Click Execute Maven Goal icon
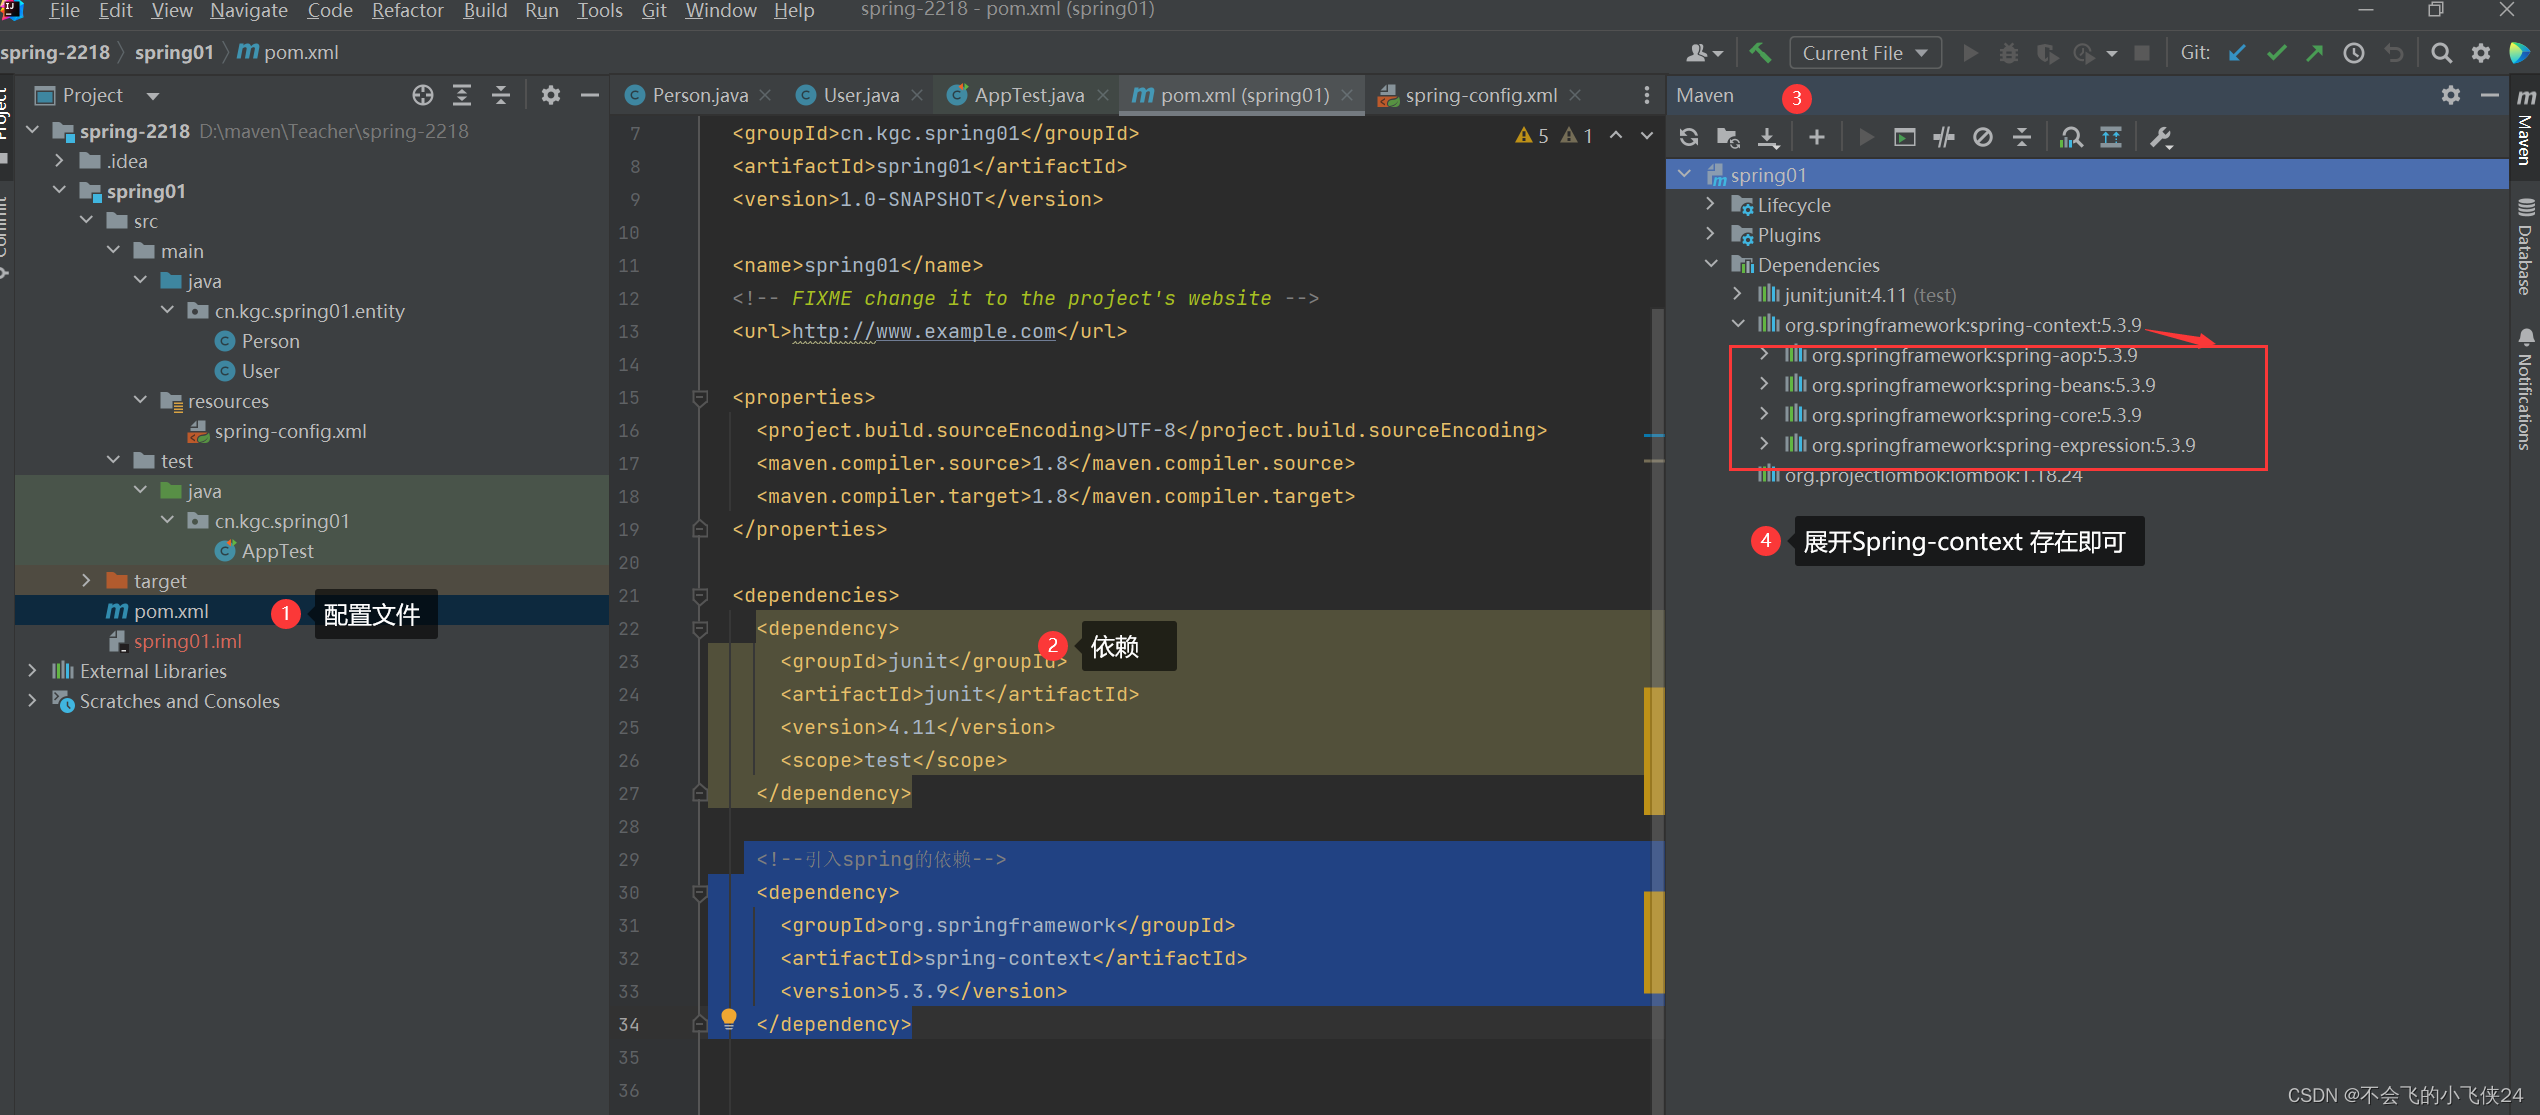 tap(1905, 137)
